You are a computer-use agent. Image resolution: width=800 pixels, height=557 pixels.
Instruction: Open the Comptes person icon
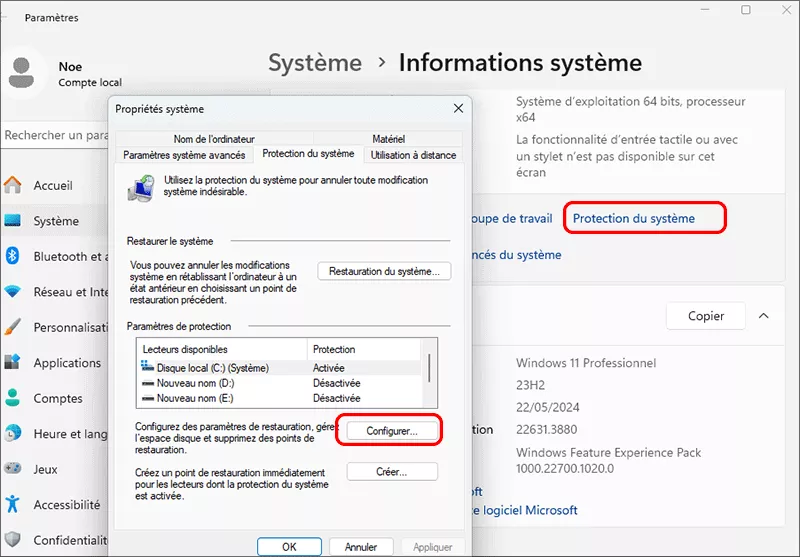(x=12, y=398)
